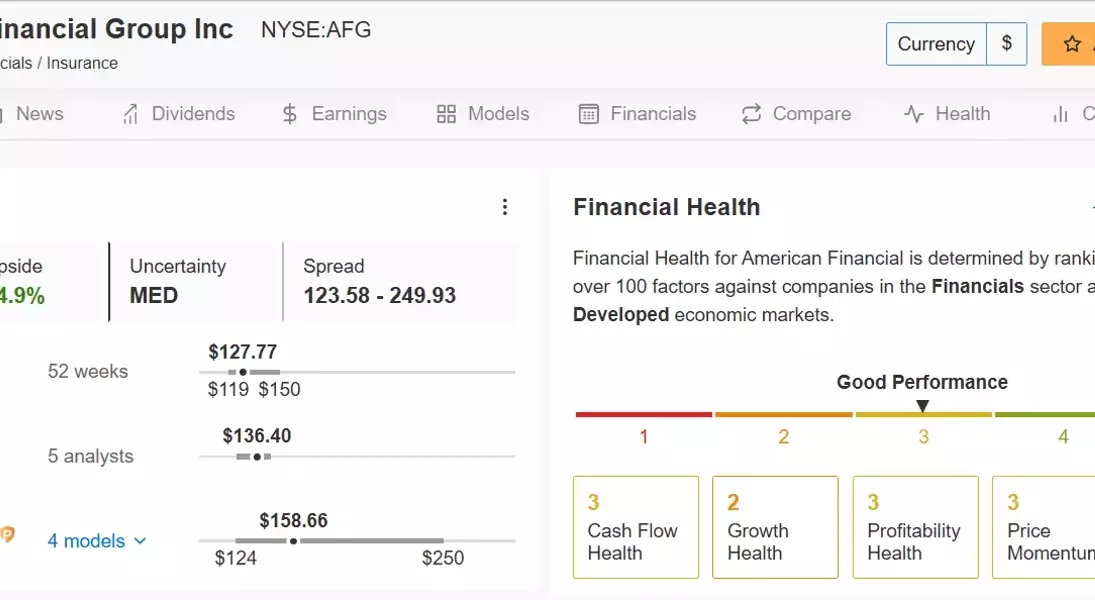The height and width of the screenshot is (600, 1095).
Task: Click the Health pulse line icon
Action: (913, 114)
